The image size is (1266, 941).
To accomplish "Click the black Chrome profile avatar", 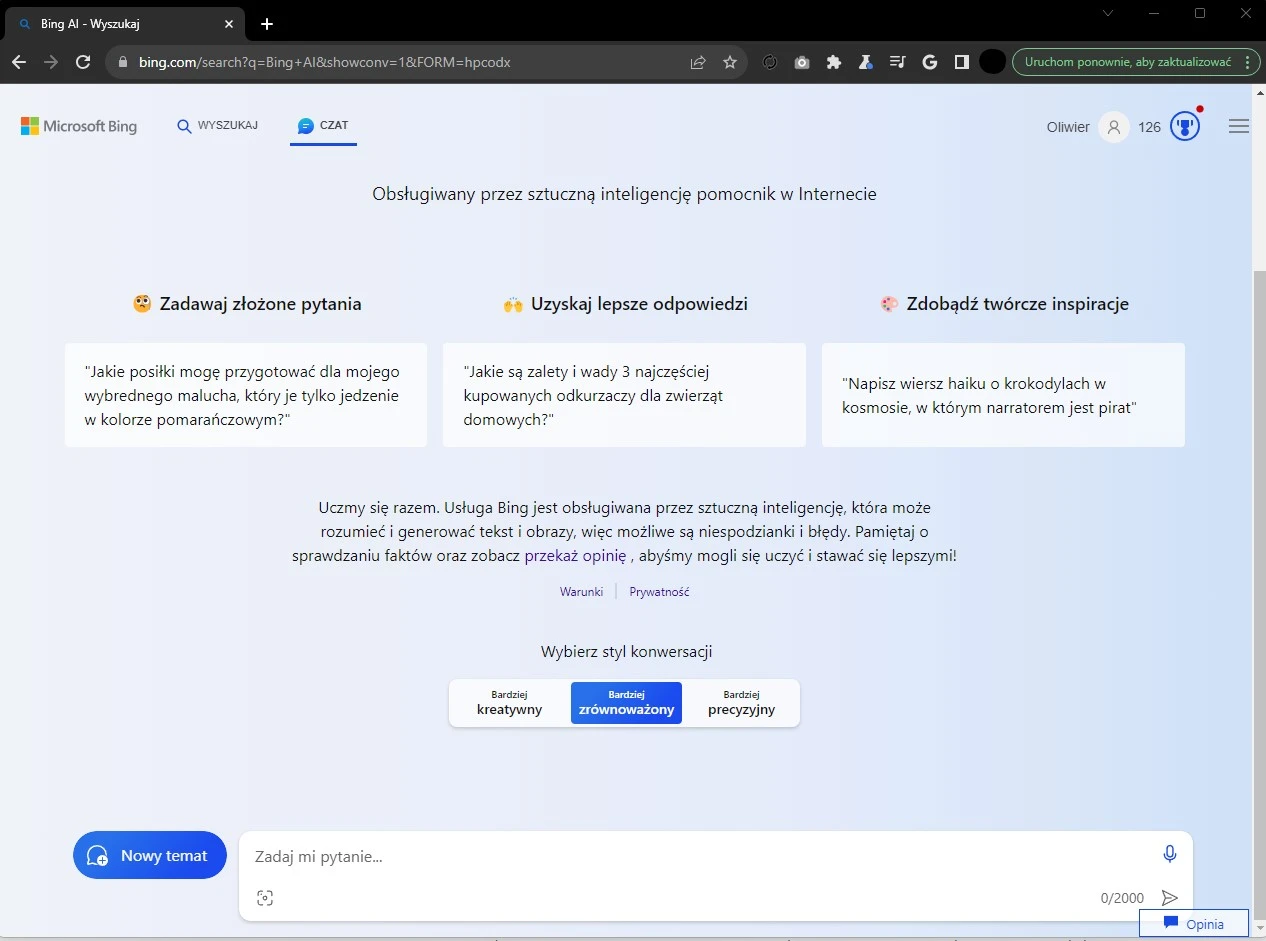I will click(x=992, y=62).
